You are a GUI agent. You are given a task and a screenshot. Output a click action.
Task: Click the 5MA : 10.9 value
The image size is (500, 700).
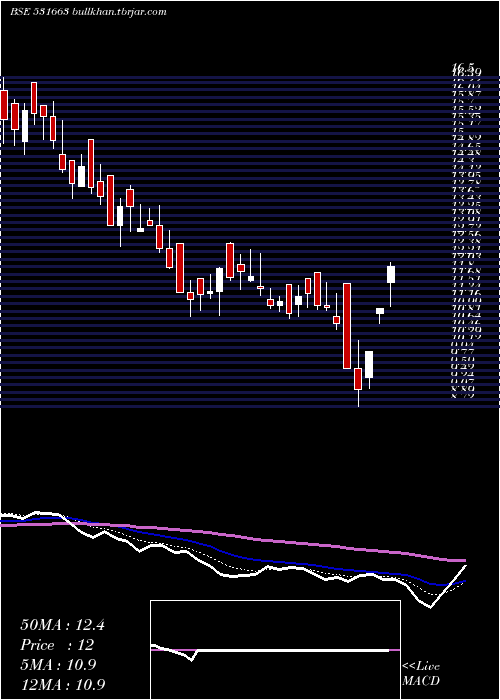(x=58, y=665)
